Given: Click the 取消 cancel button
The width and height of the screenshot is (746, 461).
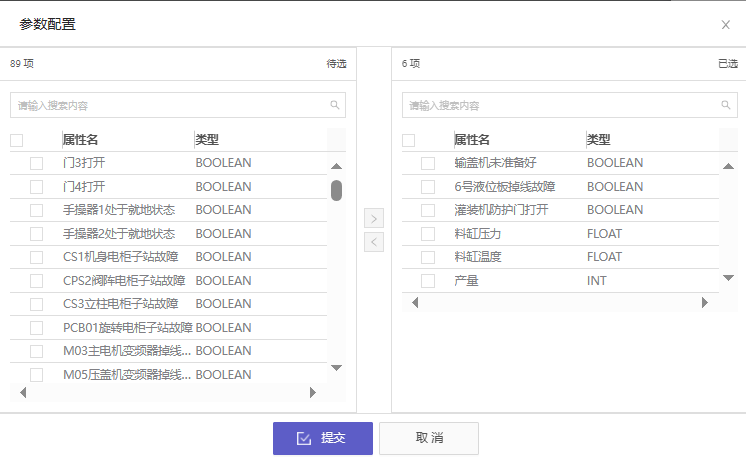Looking at the screenshot, I should click(429, 438).
